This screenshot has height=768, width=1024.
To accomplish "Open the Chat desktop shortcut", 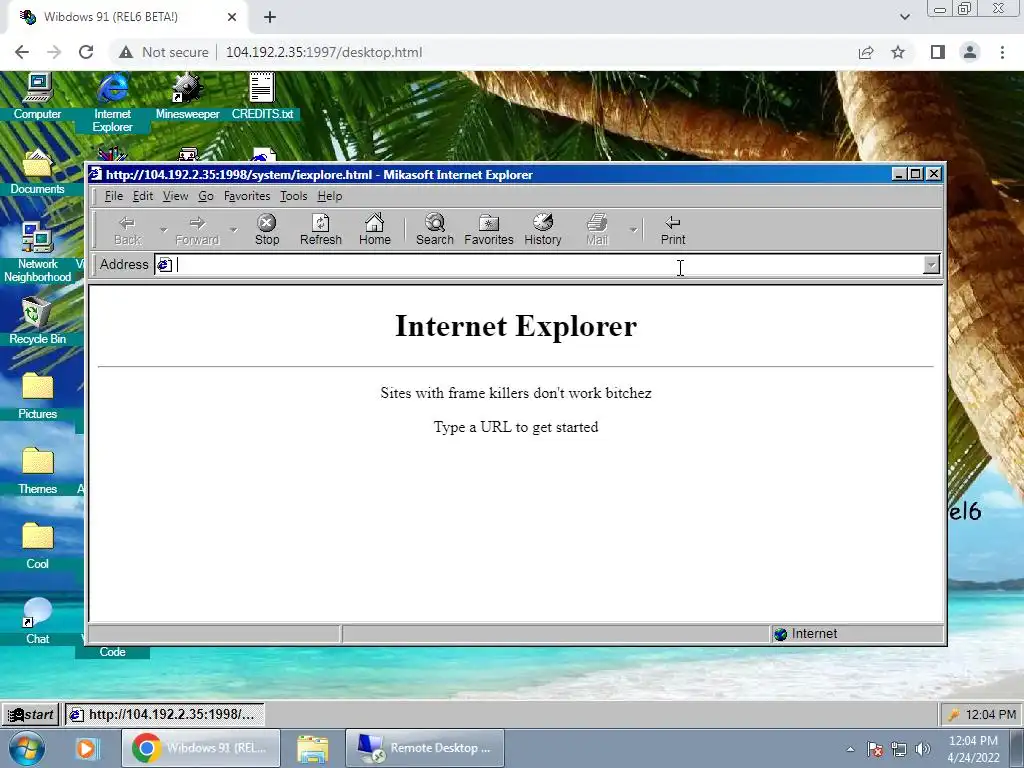I will tap(37, 621).
